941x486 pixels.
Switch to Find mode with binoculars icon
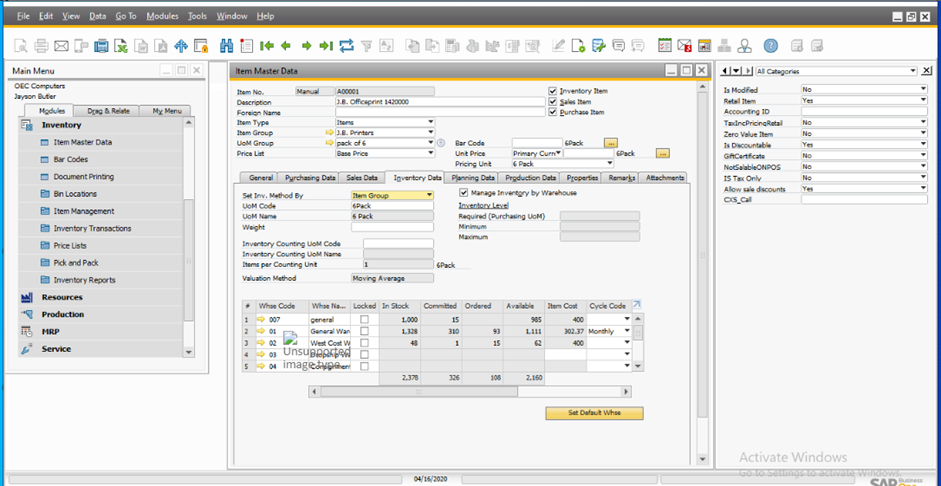(x=227, y=46)
